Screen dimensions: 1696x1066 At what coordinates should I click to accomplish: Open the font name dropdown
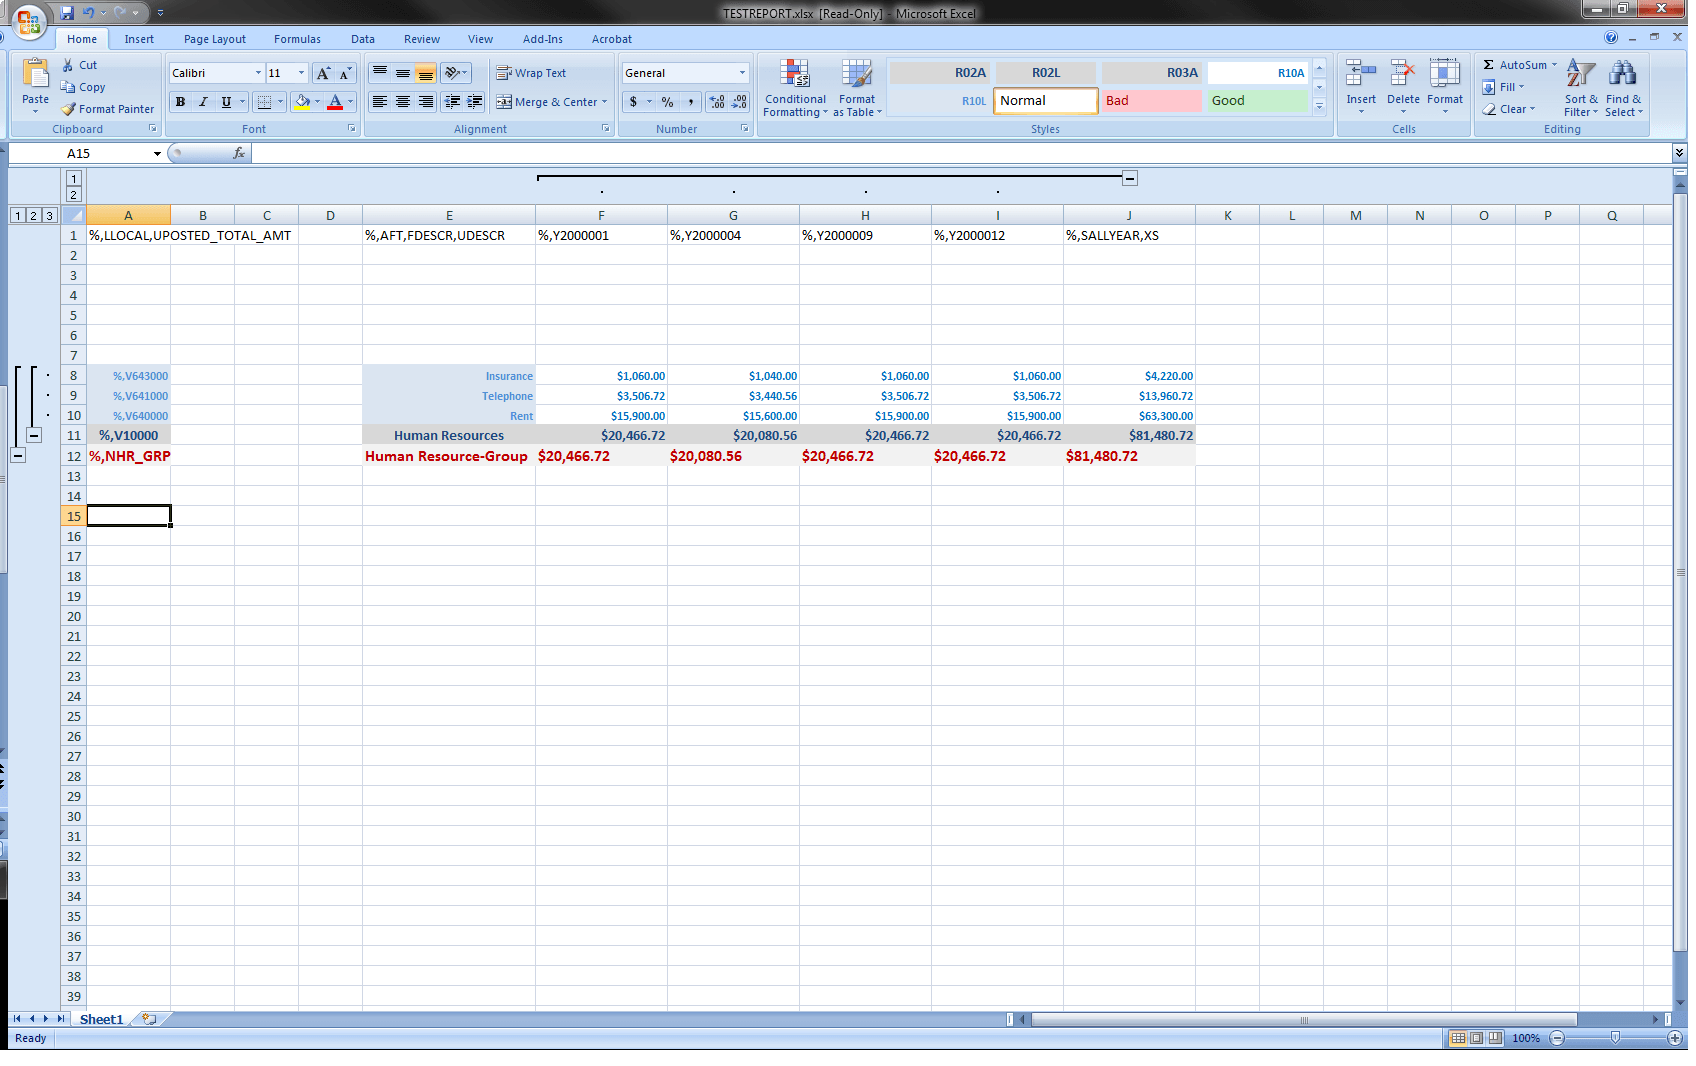click(x=257, y=72)
